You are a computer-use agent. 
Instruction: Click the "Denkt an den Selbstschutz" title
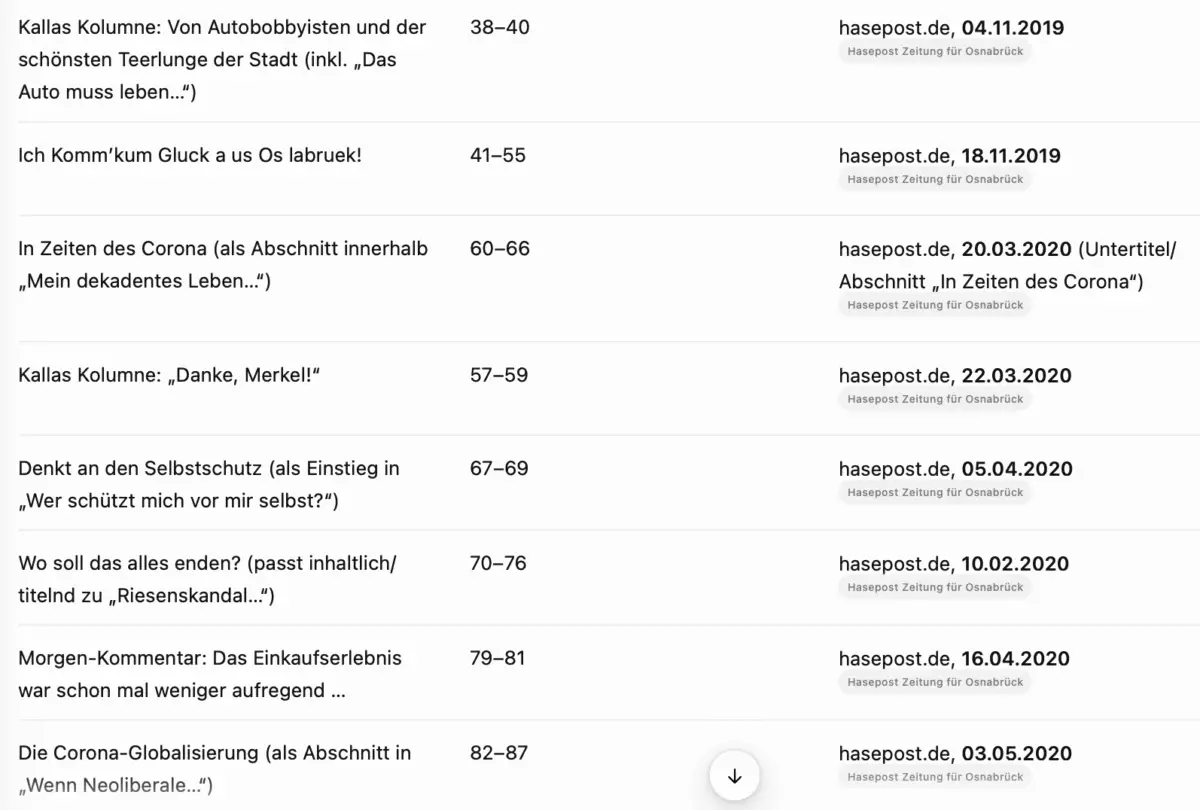click(x=207, y=468)
